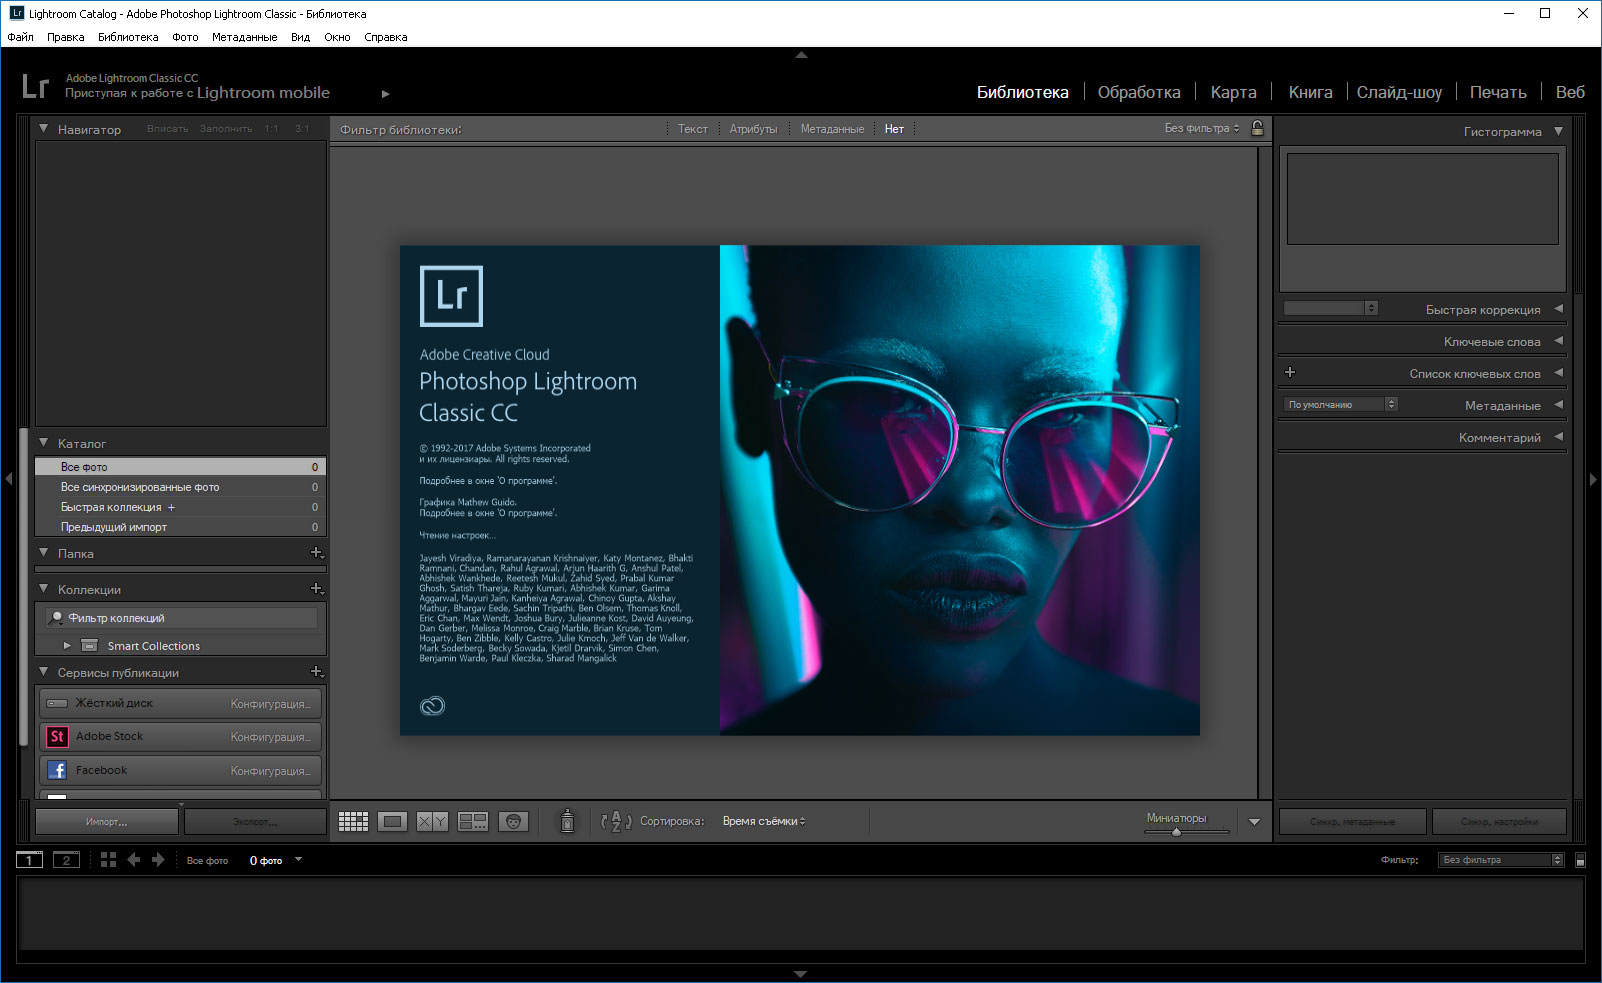
Task: Toggle filmstrip filter switch at far right
Action: tap(1580, 860)
